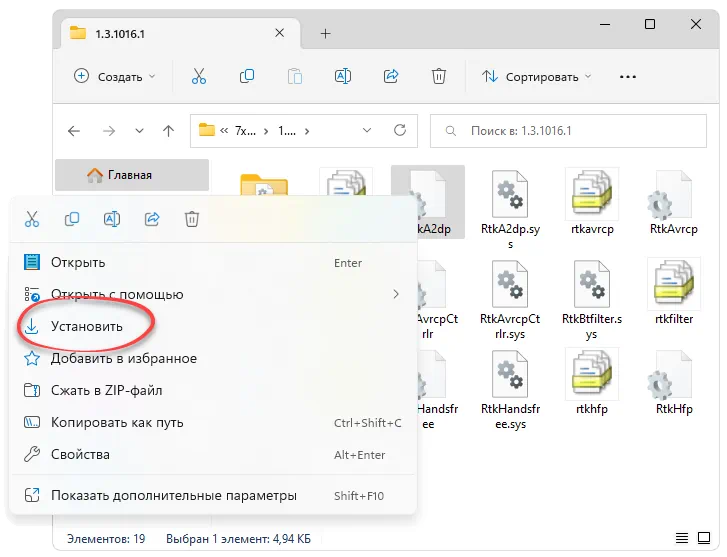Close the 1.3.1016.1 tab
The width and height of the screenshot is (727, 557).
coord(280,33)
